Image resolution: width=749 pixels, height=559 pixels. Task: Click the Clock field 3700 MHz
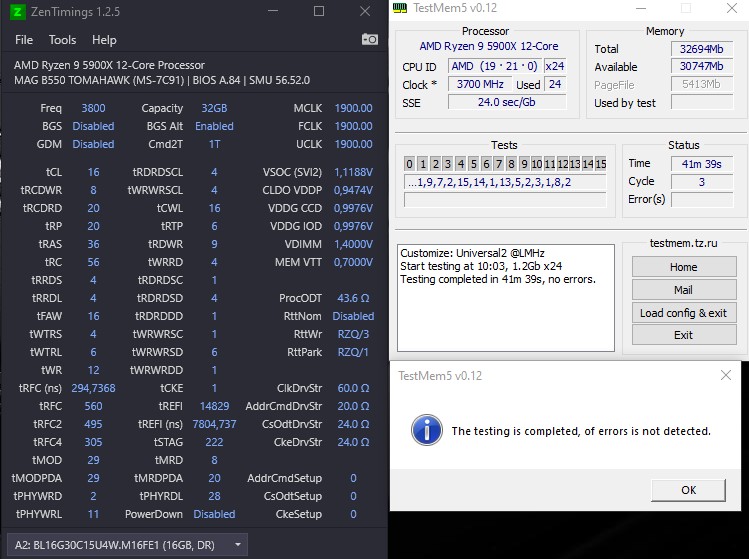tap(480, 85)
